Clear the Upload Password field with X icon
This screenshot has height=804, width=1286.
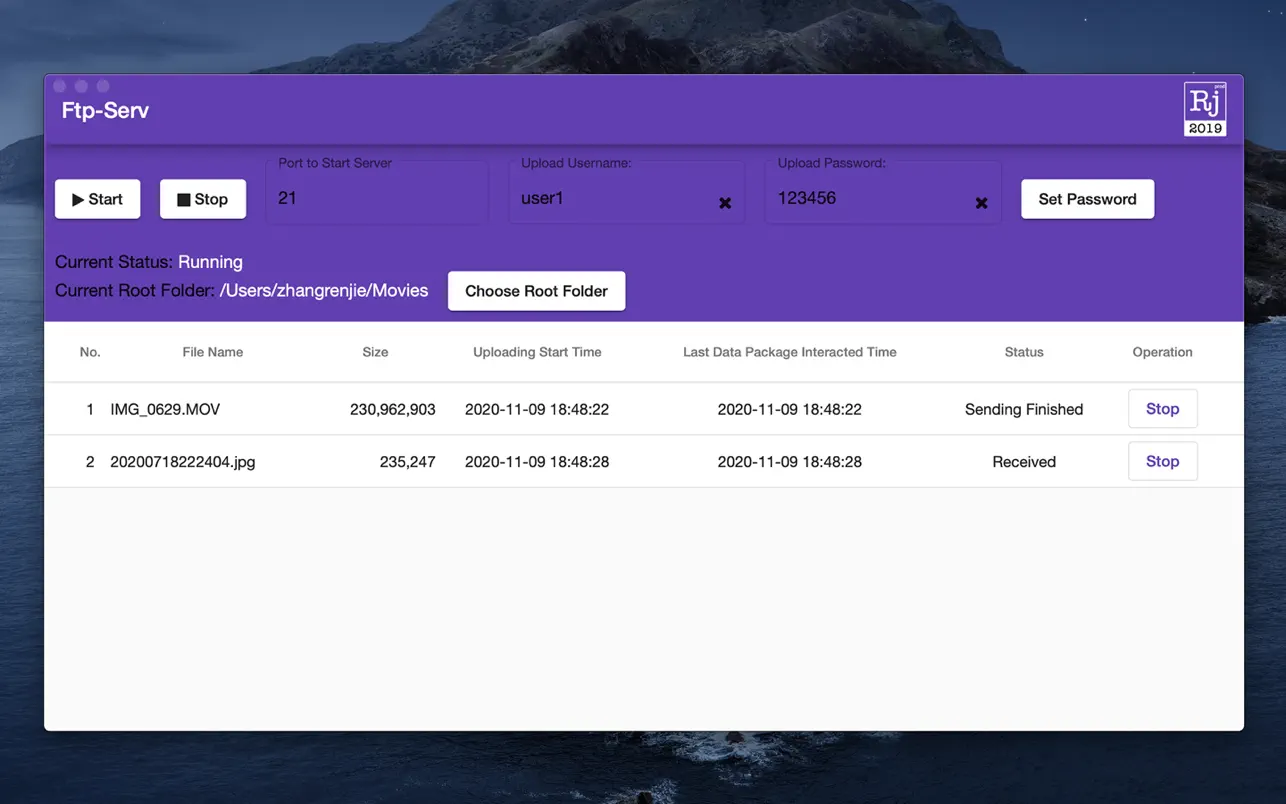coord(981,203)
